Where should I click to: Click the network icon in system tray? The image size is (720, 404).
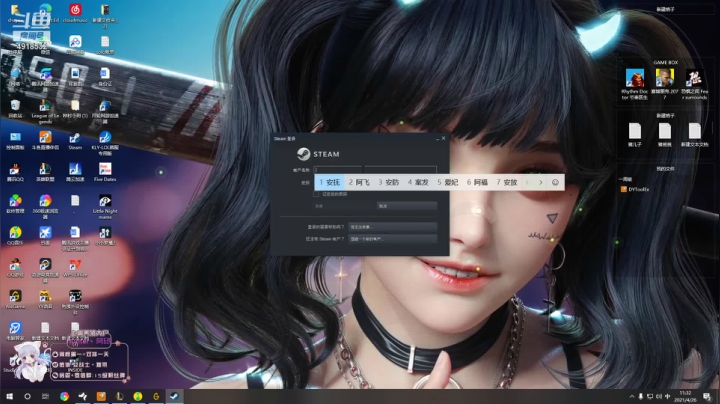click(650, 396)
